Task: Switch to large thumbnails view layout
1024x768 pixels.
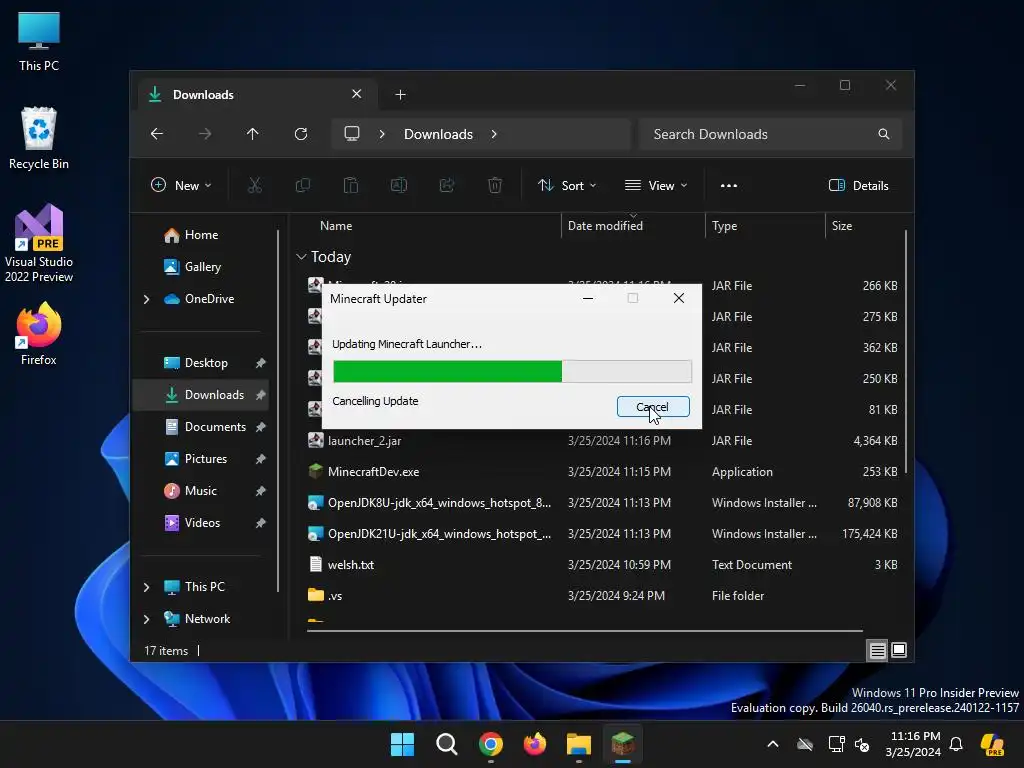Action: coord(899,650)
